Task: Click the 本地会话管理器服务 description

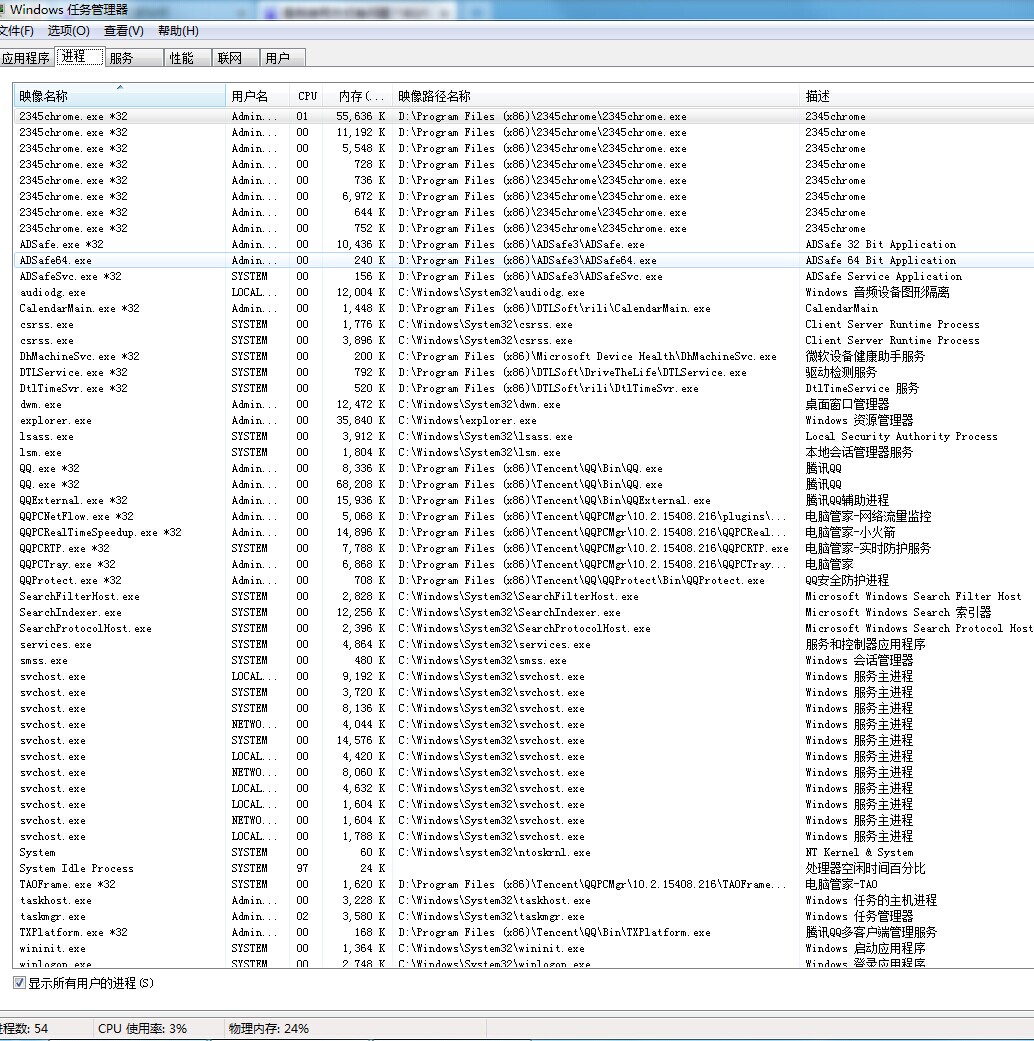Action: pyautogui.click(x=859, y=452)
